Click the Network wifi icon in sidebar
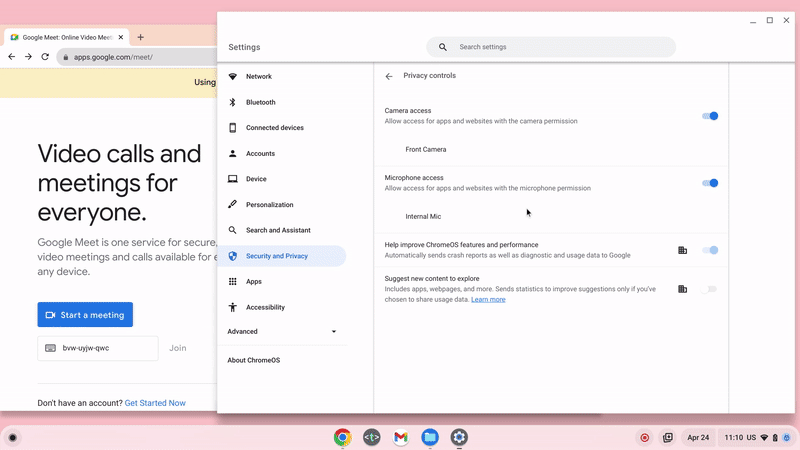The image size is (800, 450). pos(233,77)
